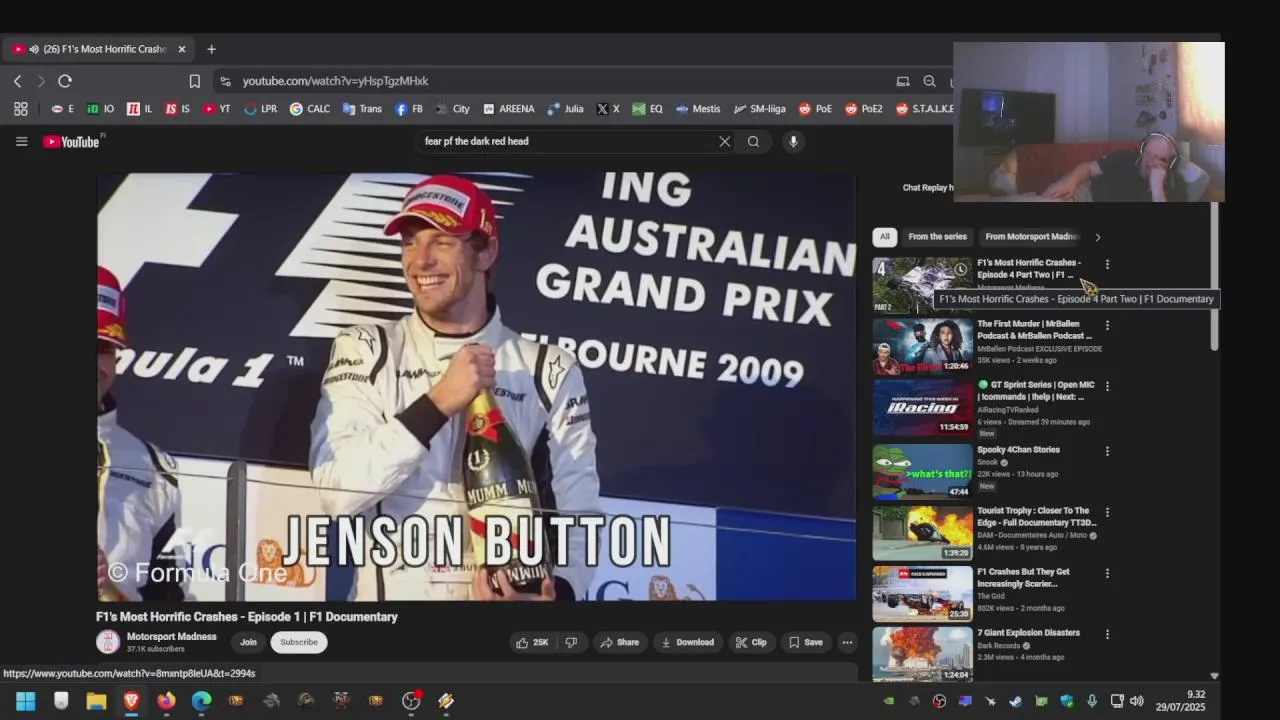Open options for 'The First Murder' video
The width and height of the screenshot is (1280, 720).
[1107, 325]
